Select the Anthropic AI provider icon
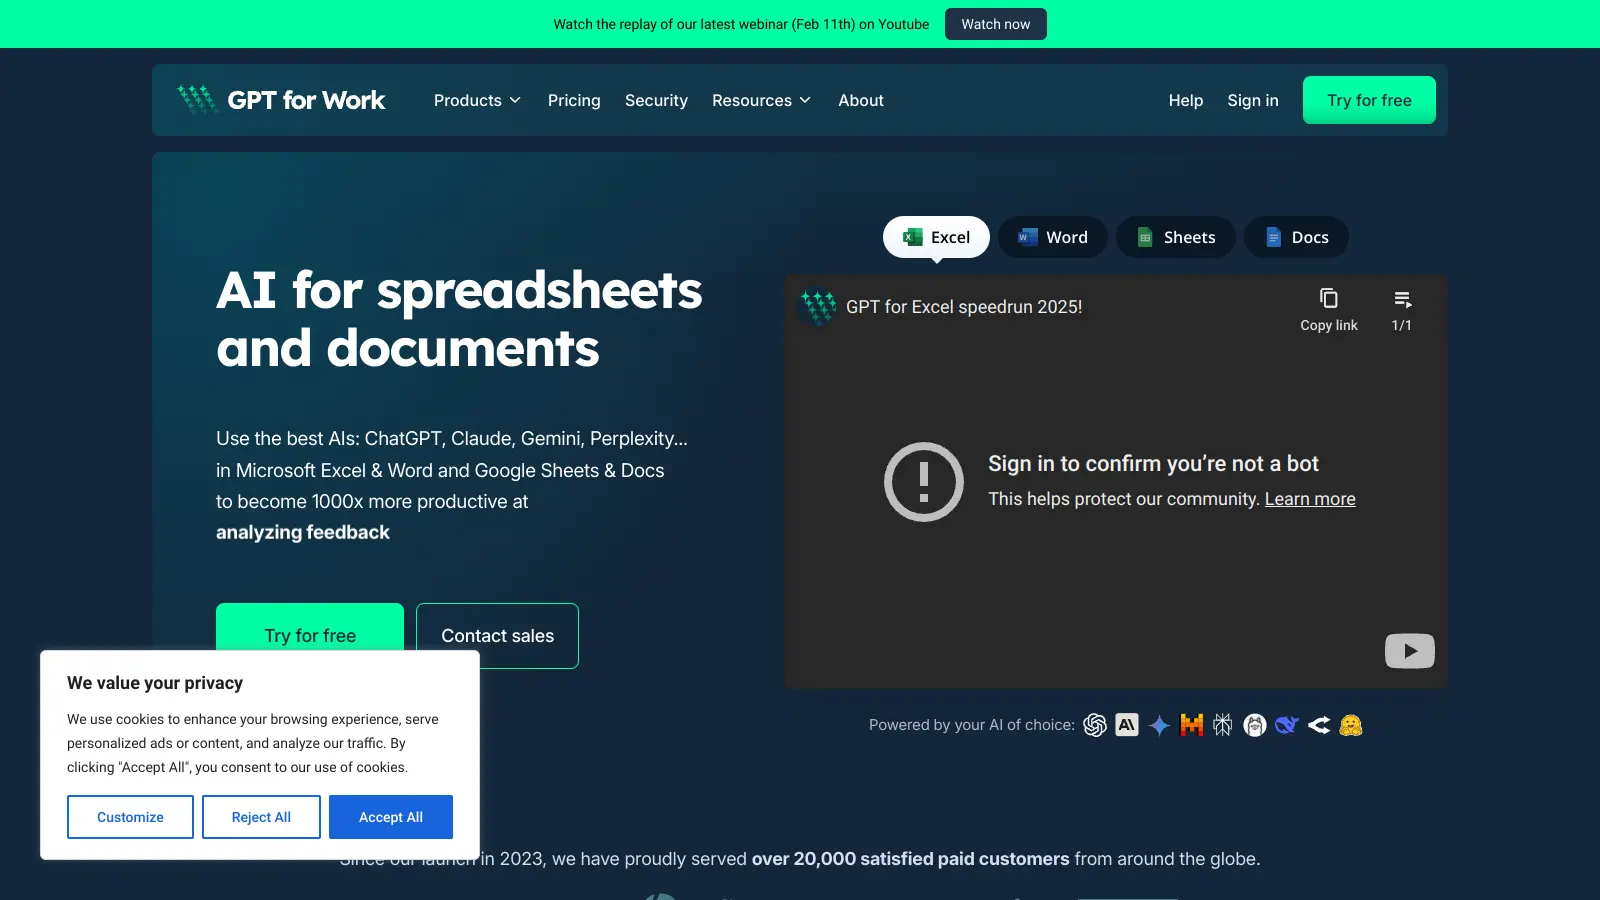1600x900 pixels. [x=1127, y=724]
